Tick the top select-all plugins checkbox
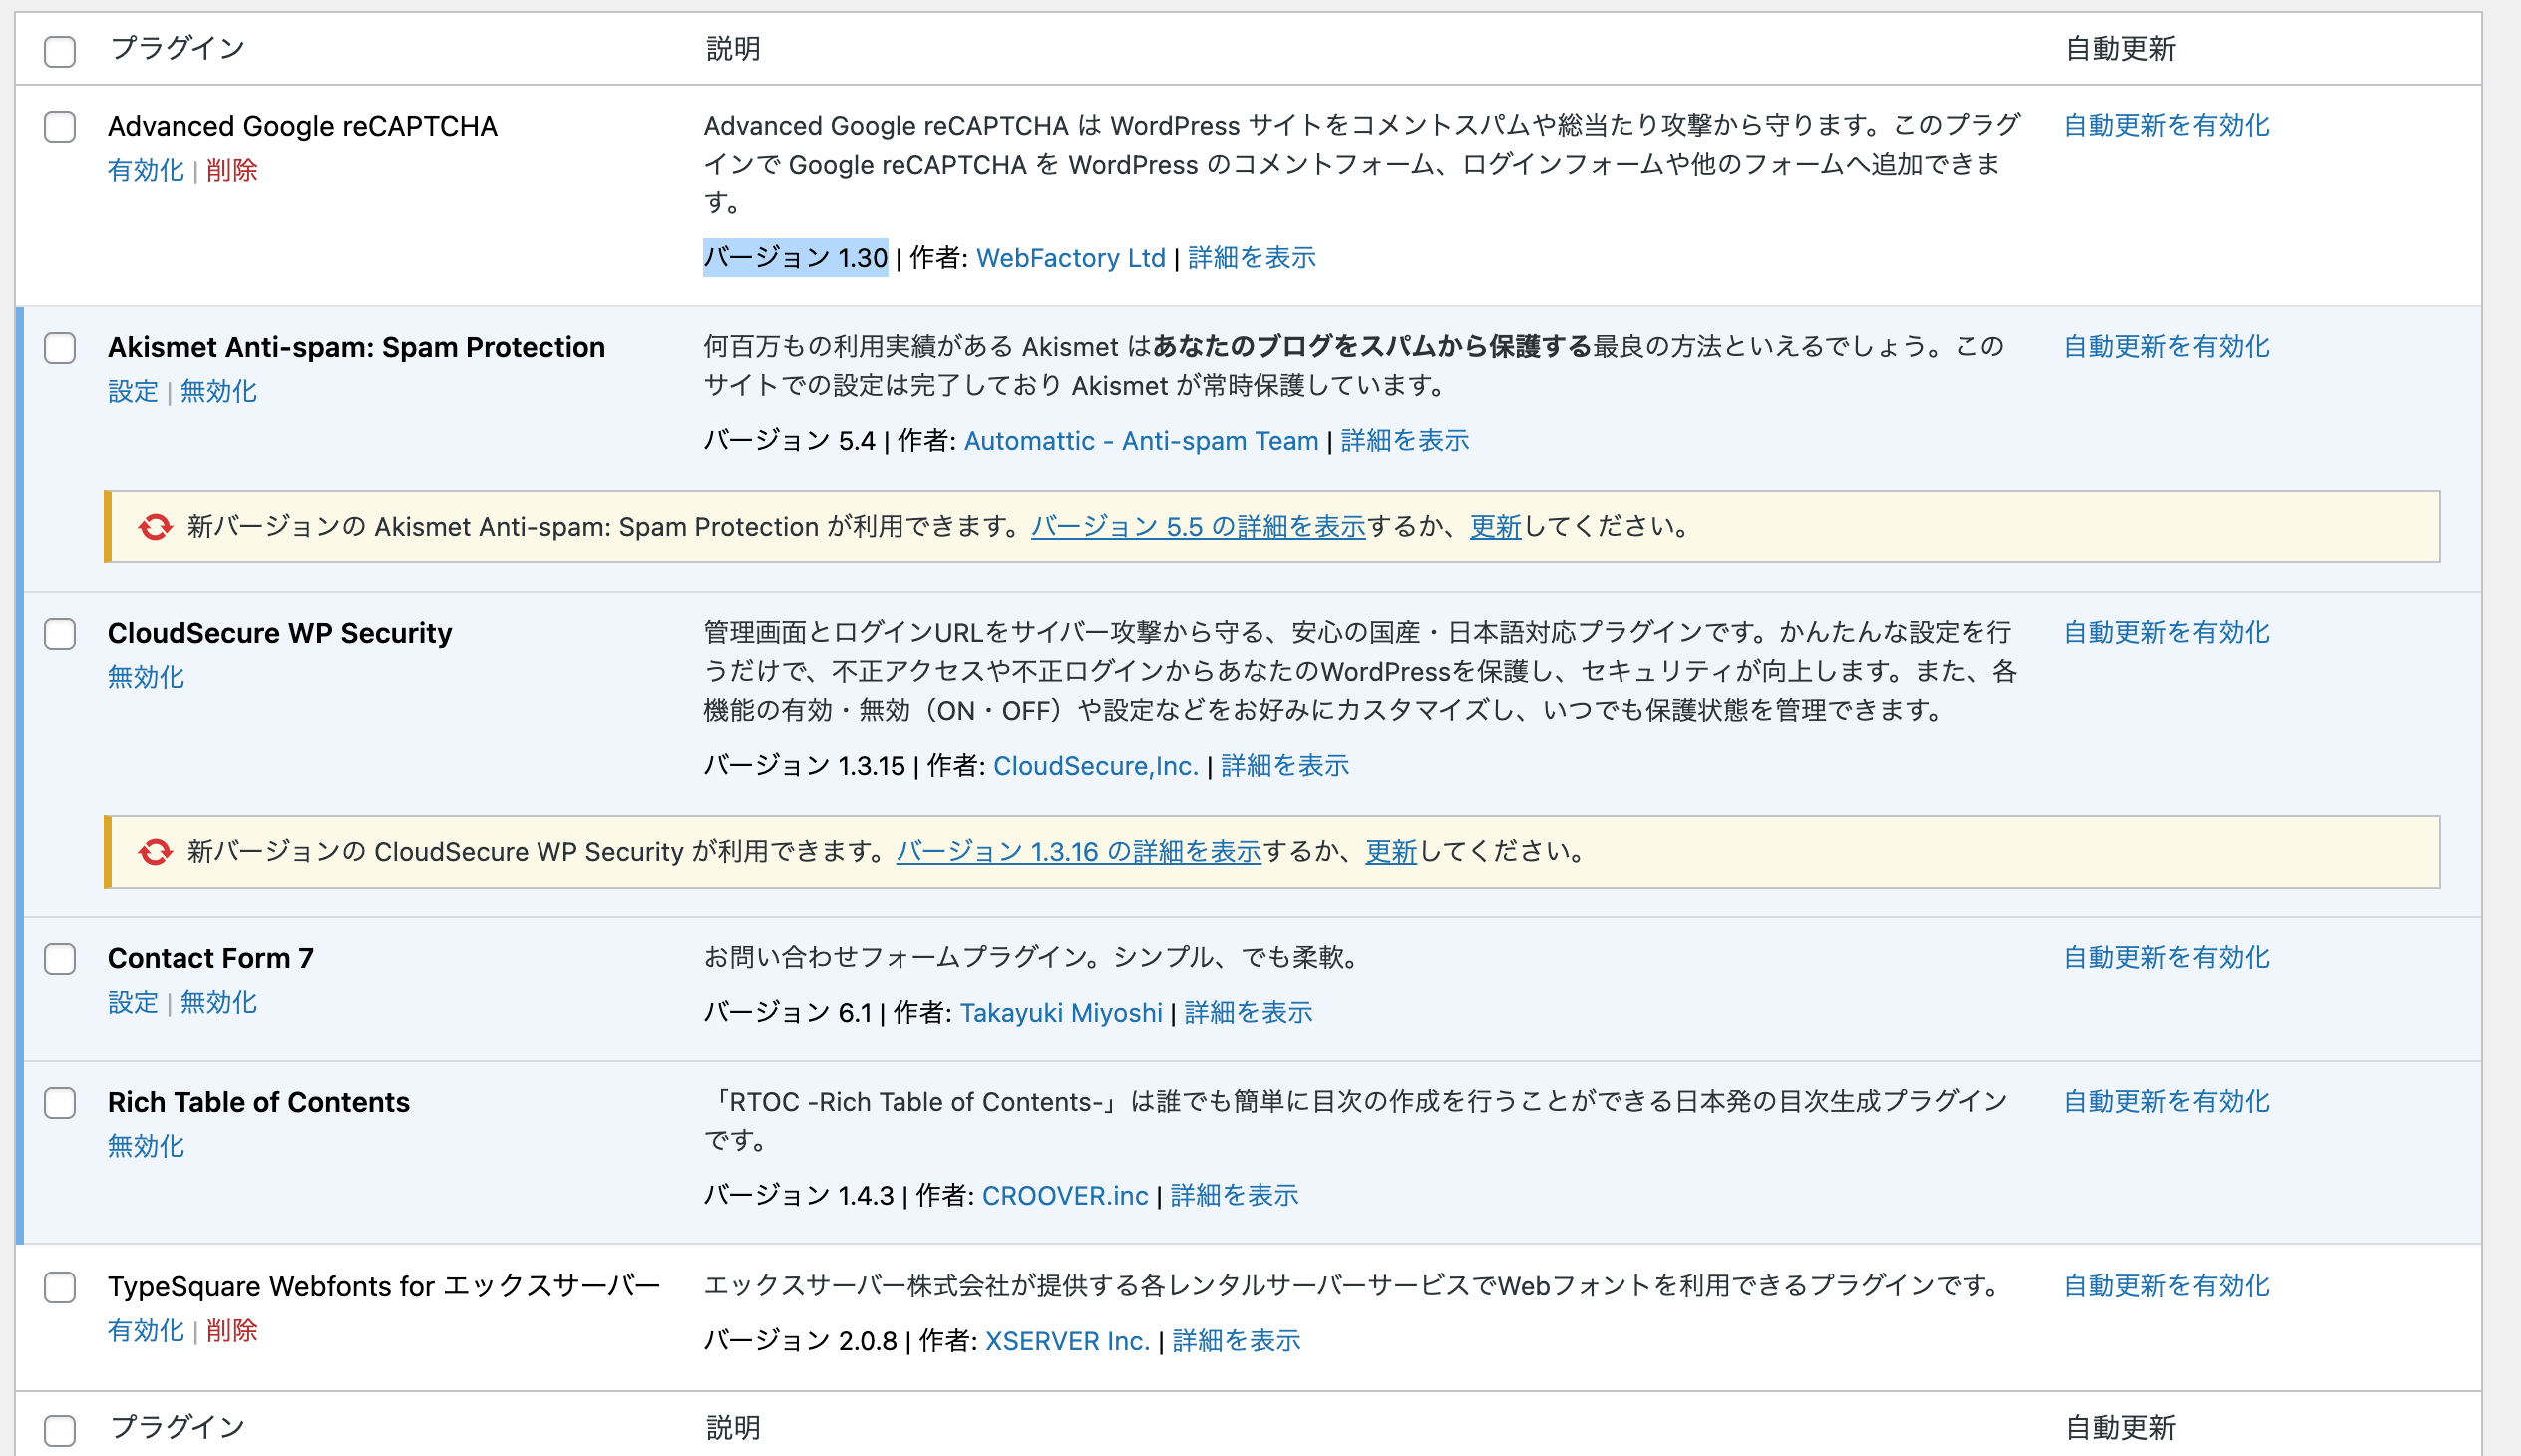The height and width of the screenshot is (1456, 2521). pos(60,51)
